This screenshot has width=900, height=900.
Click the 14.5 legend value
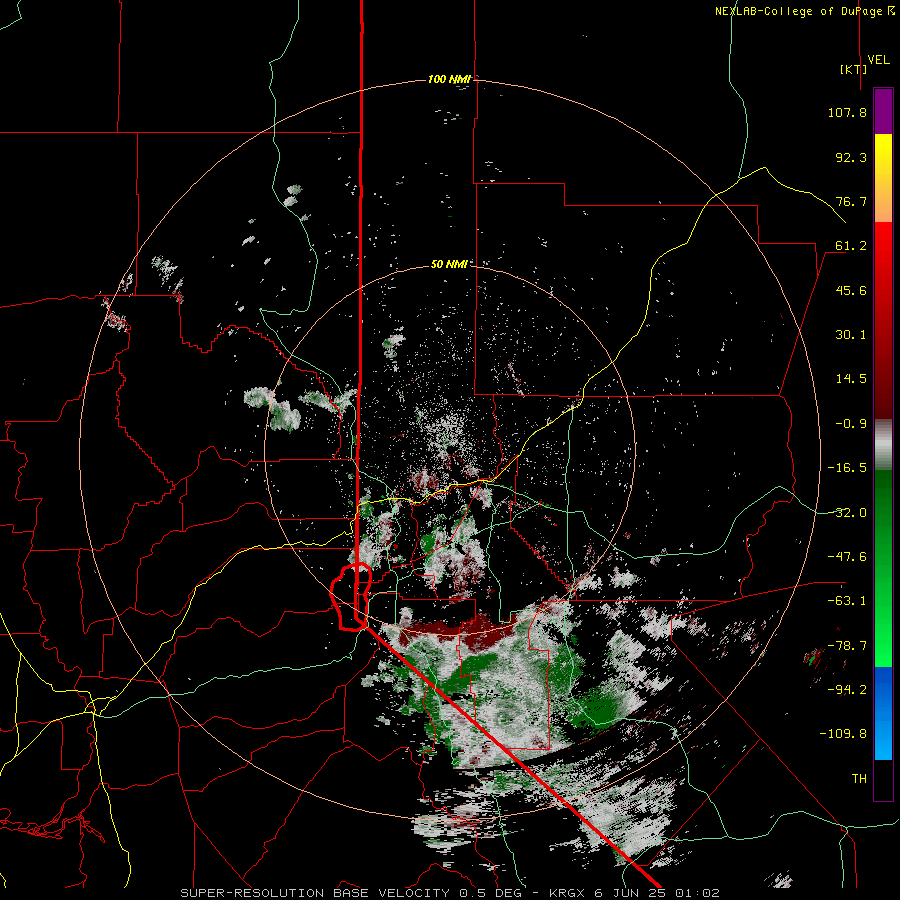(x=851, y=379)
